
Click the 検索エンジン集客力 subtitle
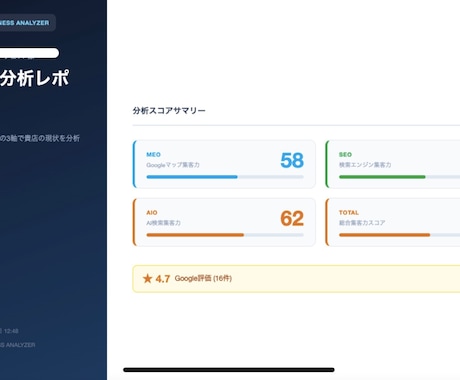pyautogui.click(x=365, y=165)
